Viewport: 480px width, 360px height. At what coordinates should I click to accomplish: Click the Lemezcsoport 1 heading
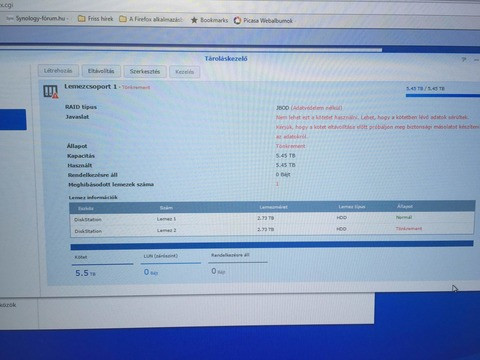click(90, 87)
